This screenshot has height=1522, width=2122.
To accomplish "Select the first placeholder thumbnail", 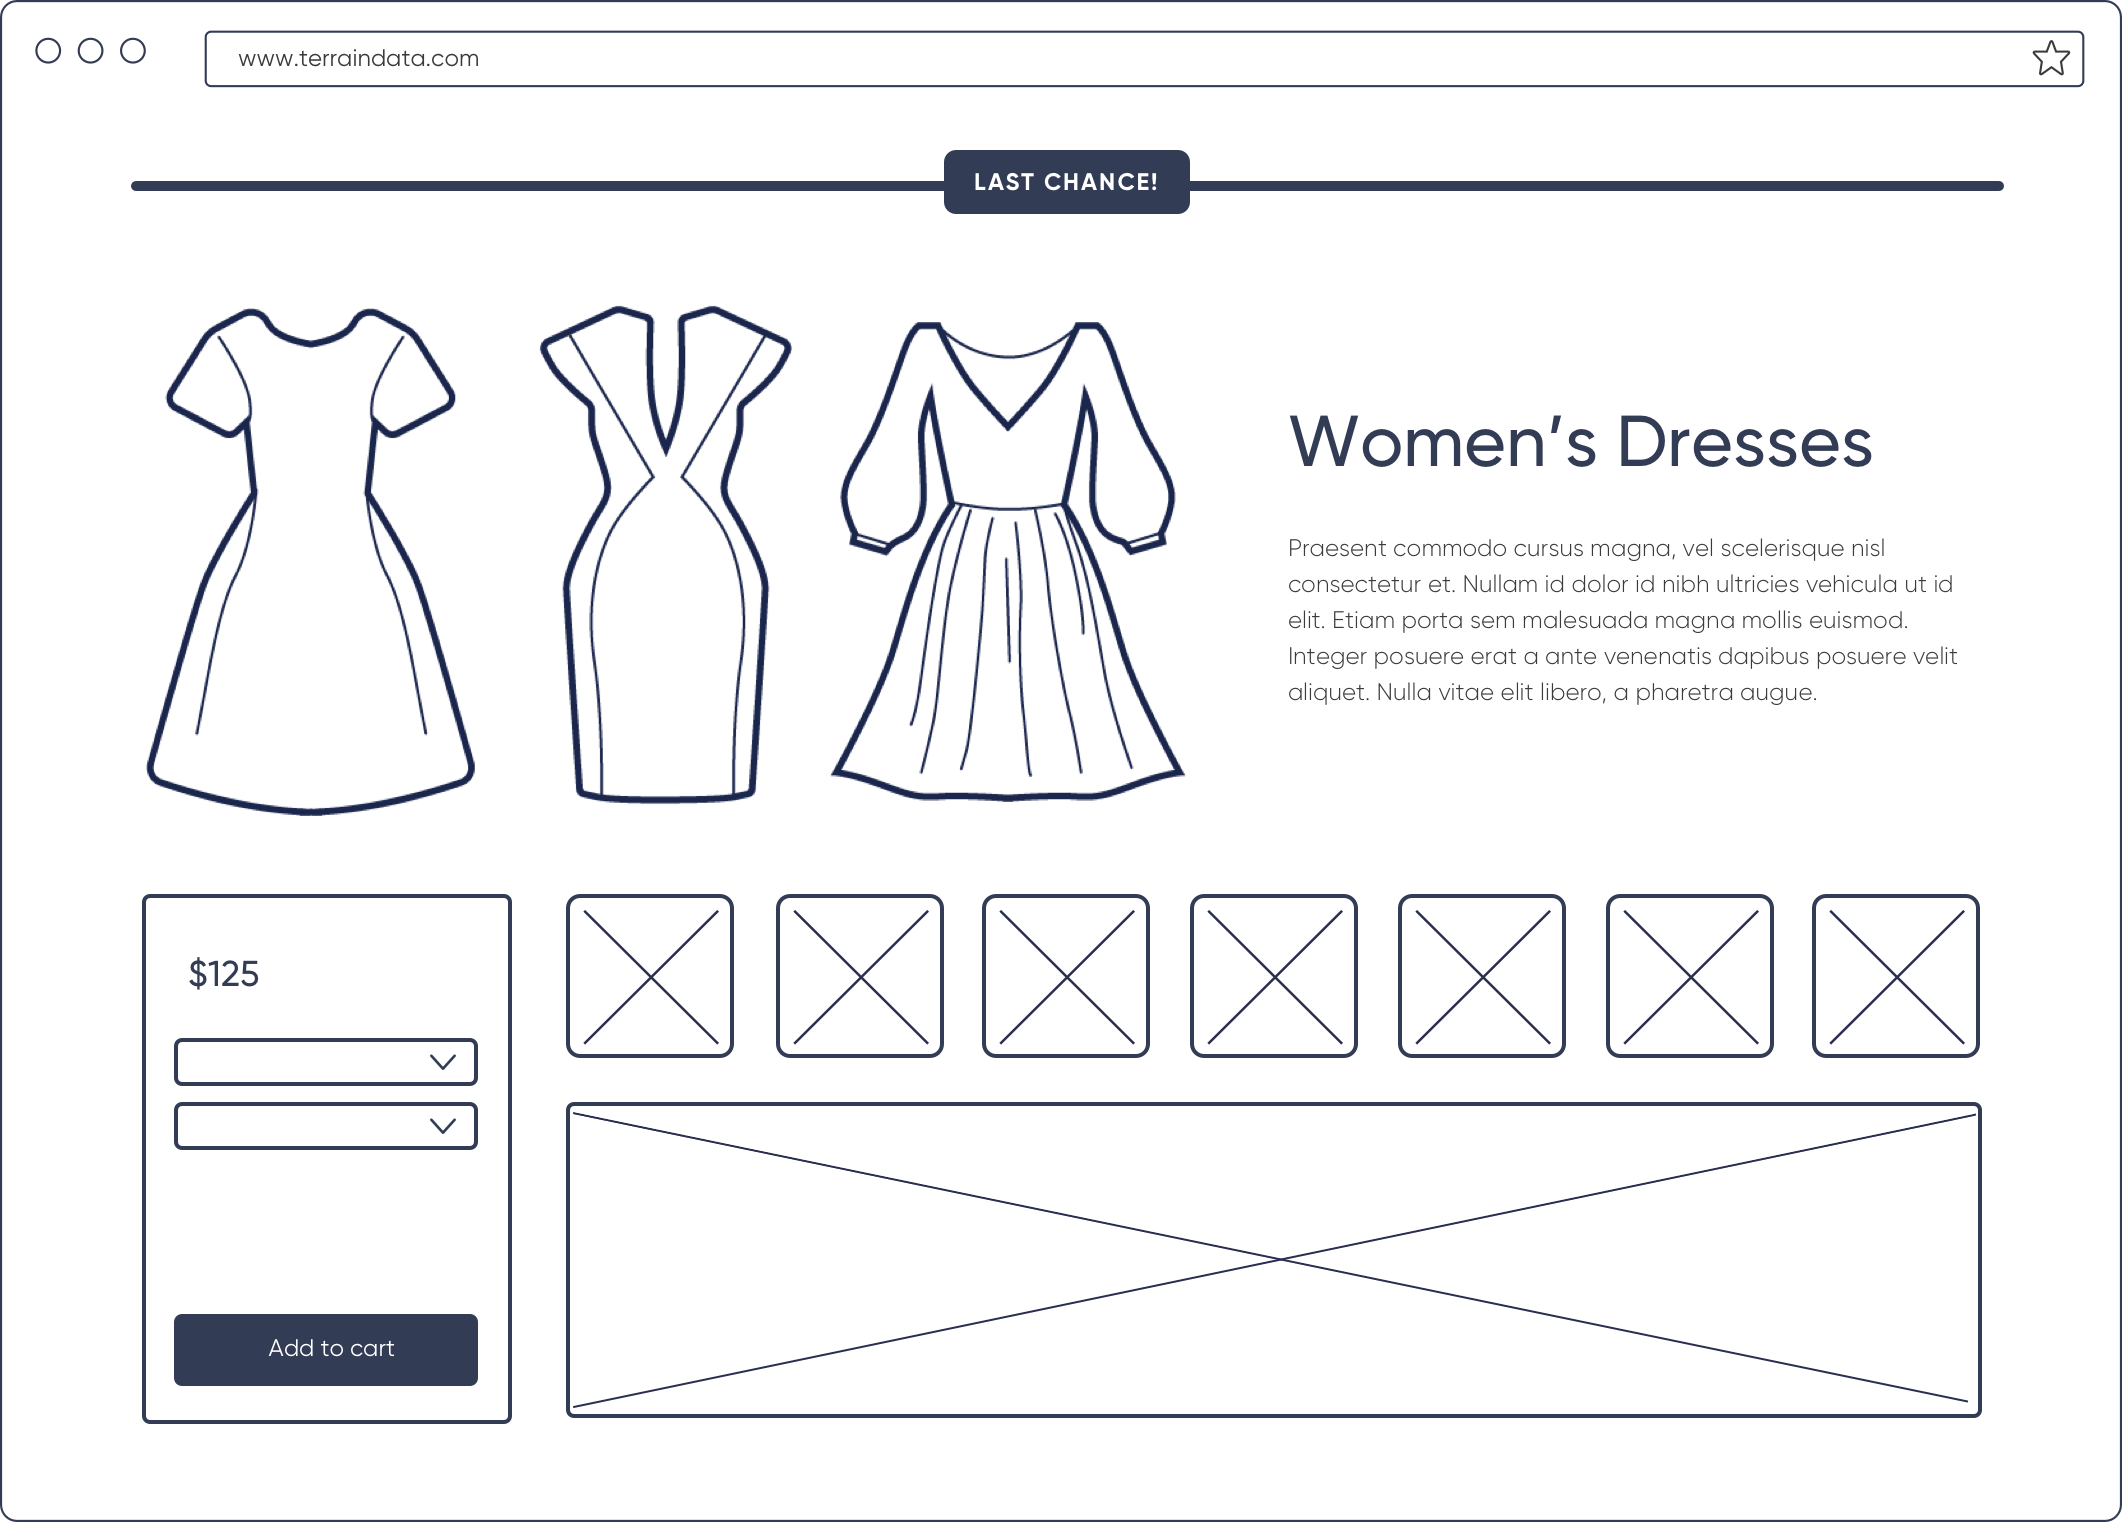I will coord(650,976).
